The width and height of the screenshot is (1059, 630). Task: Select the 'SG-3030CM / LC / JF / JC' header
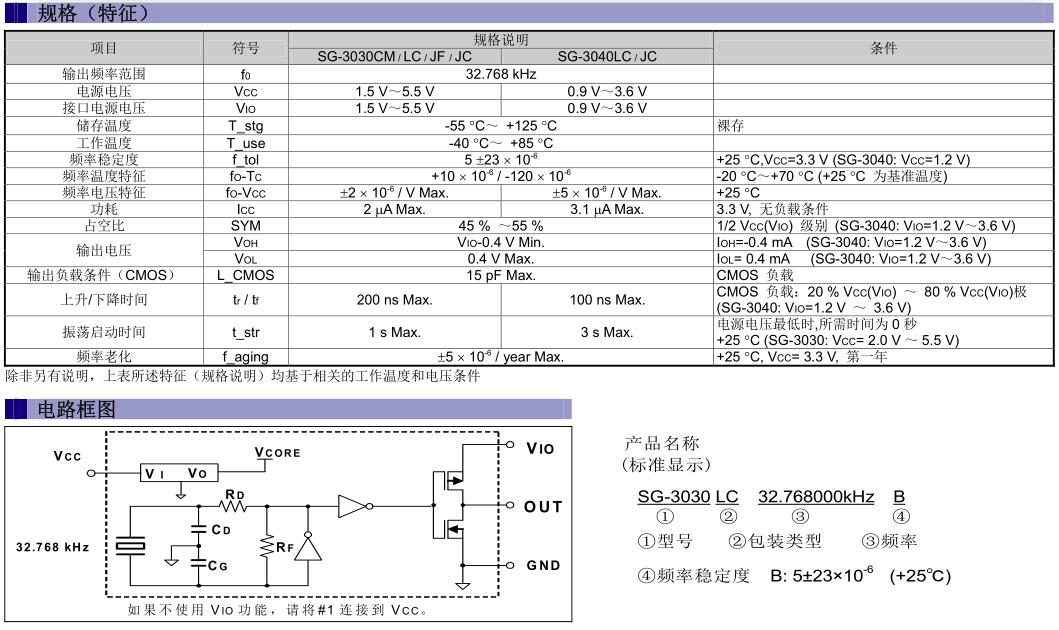(394, 57)
